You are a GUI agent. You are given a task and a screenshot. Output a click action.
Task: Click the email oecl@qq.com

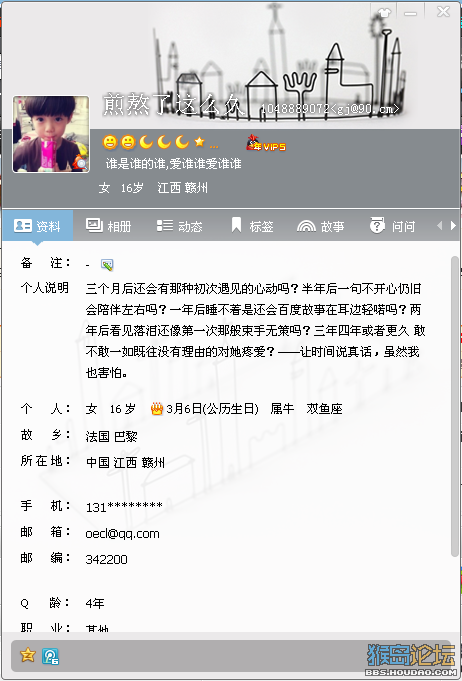click(x=122, y=533)
